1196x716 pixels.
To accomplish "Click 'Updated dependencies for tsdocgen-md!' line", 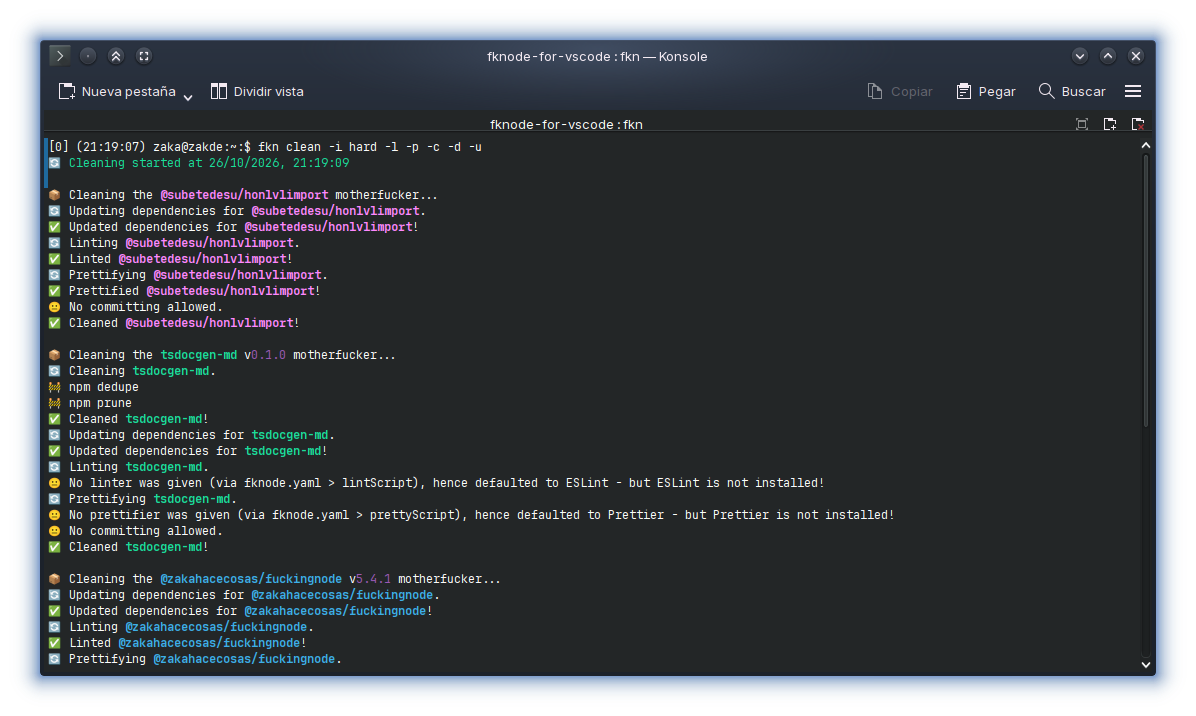I will click(x=198, y=451).
